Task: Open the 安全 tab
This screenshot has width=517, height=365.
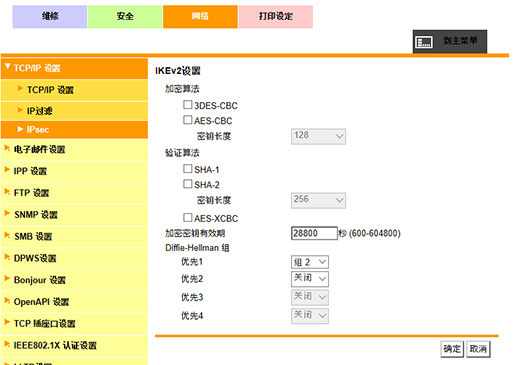Action: pyautogui.click(x=125, y=16)
